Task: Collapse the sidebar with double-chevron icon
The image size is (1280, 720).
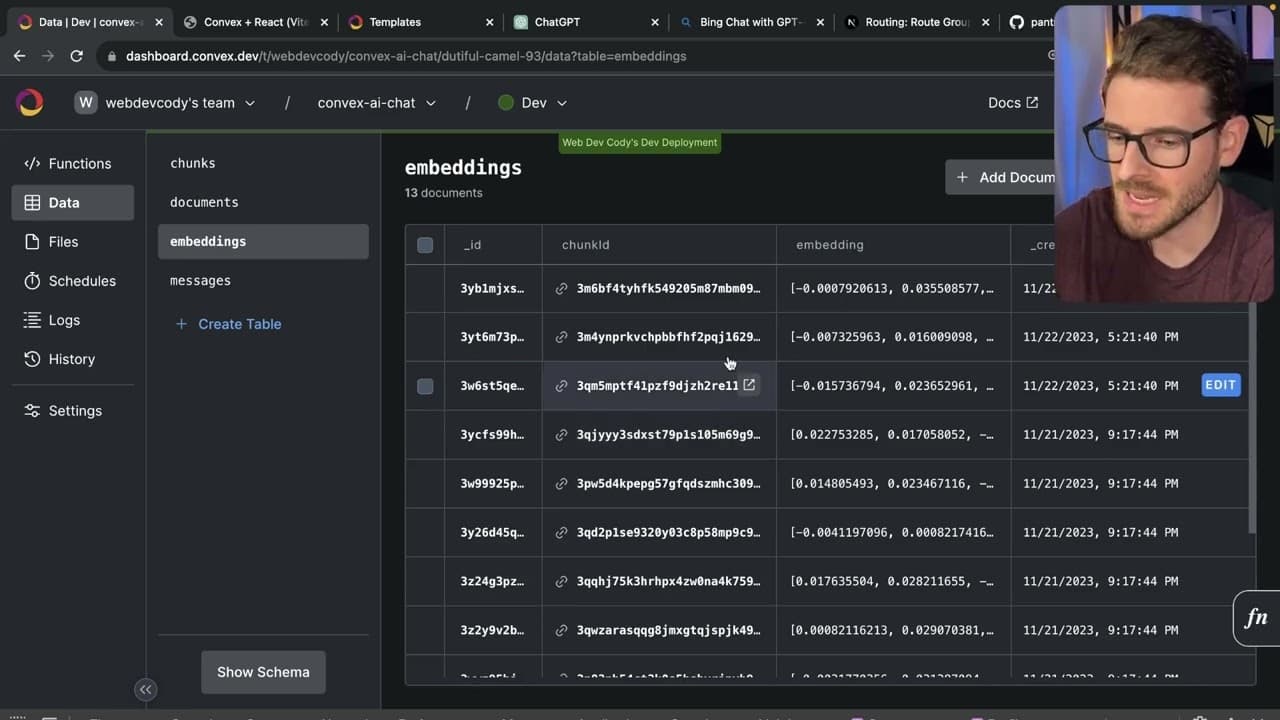Action: [145, 689]
